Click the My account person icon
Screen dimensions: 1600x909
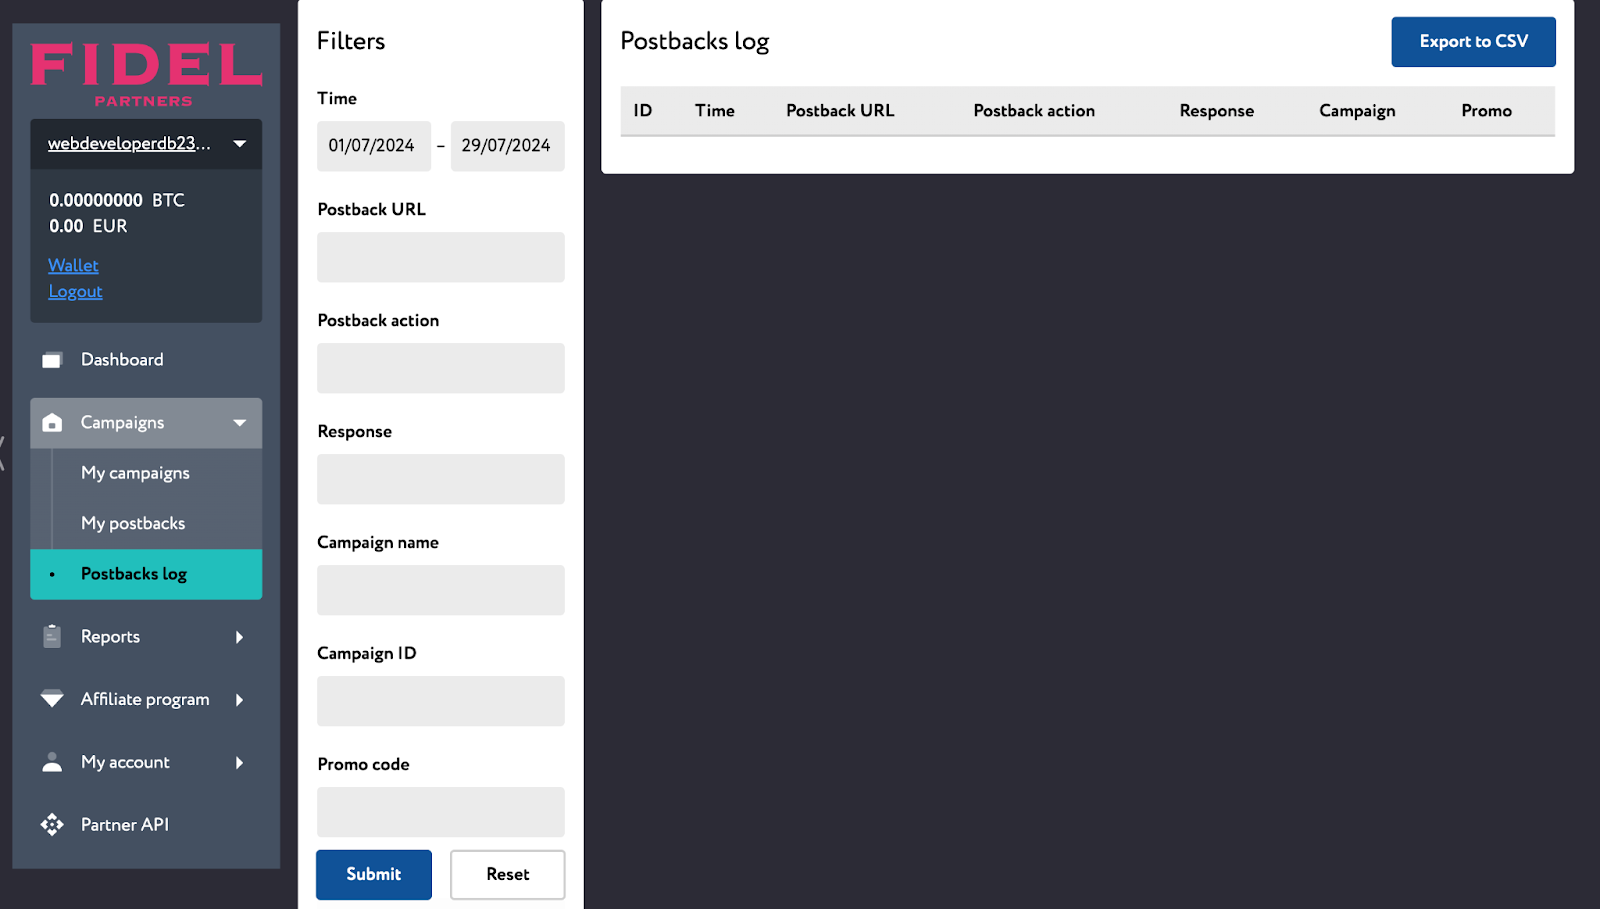(52, 762)
